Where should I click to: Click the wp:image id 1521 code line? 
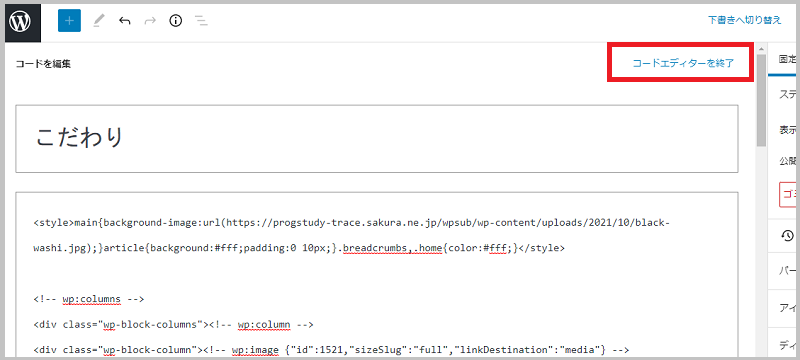(332, 350)
